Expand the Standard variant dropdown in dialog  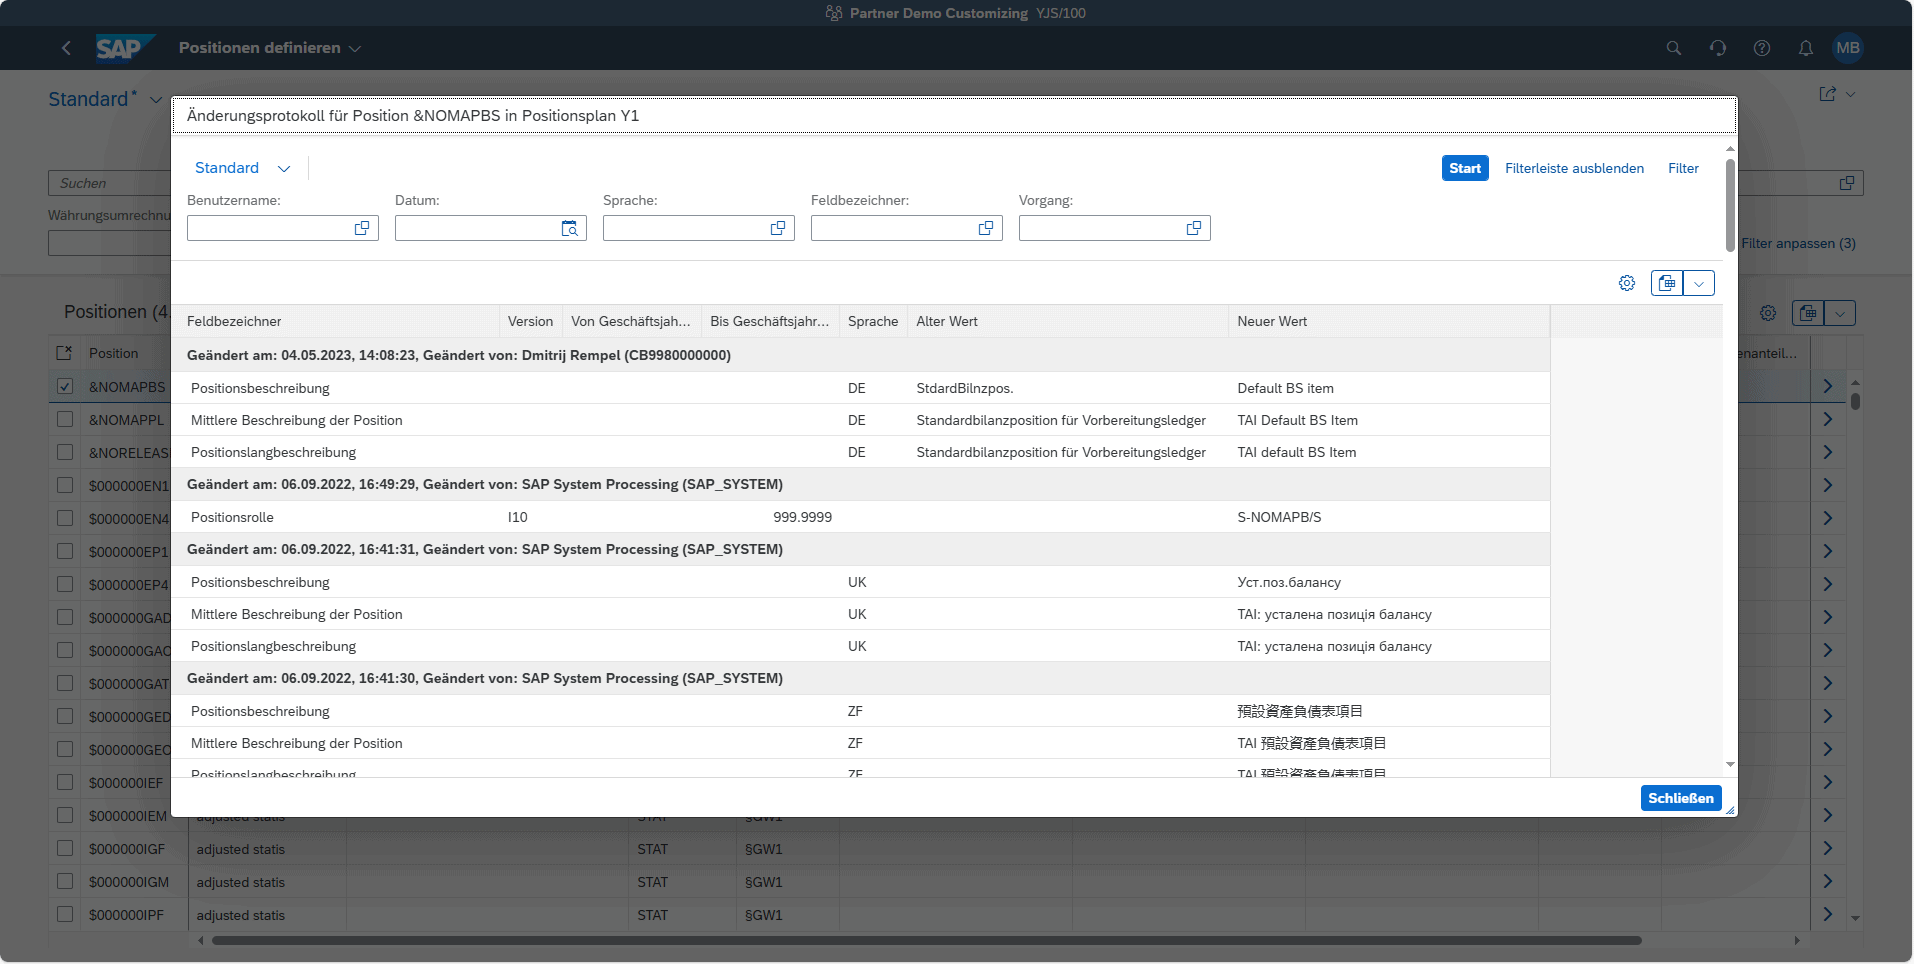tap(284, 168)
